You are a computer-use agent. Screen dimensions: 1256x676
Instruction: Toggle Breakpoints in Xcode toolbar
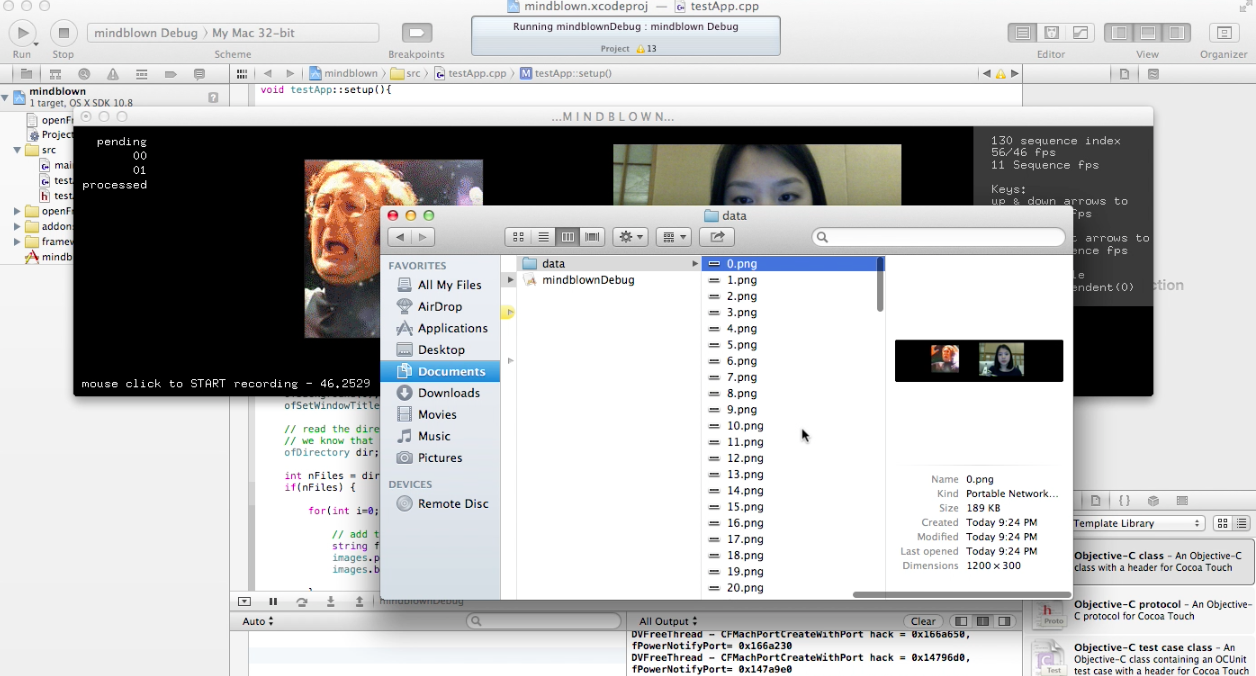[417, 33]
